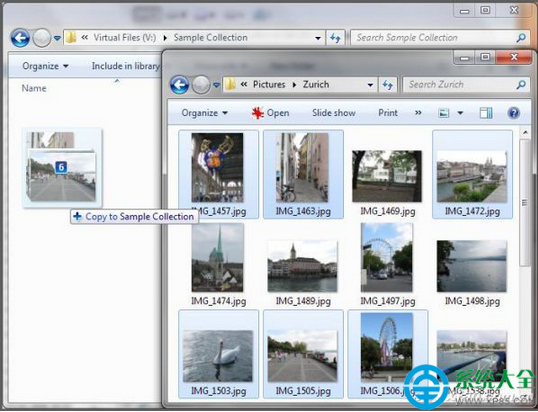Click Slide show button
The height and width of the screenshot is (412, 538).
point(334,113)
